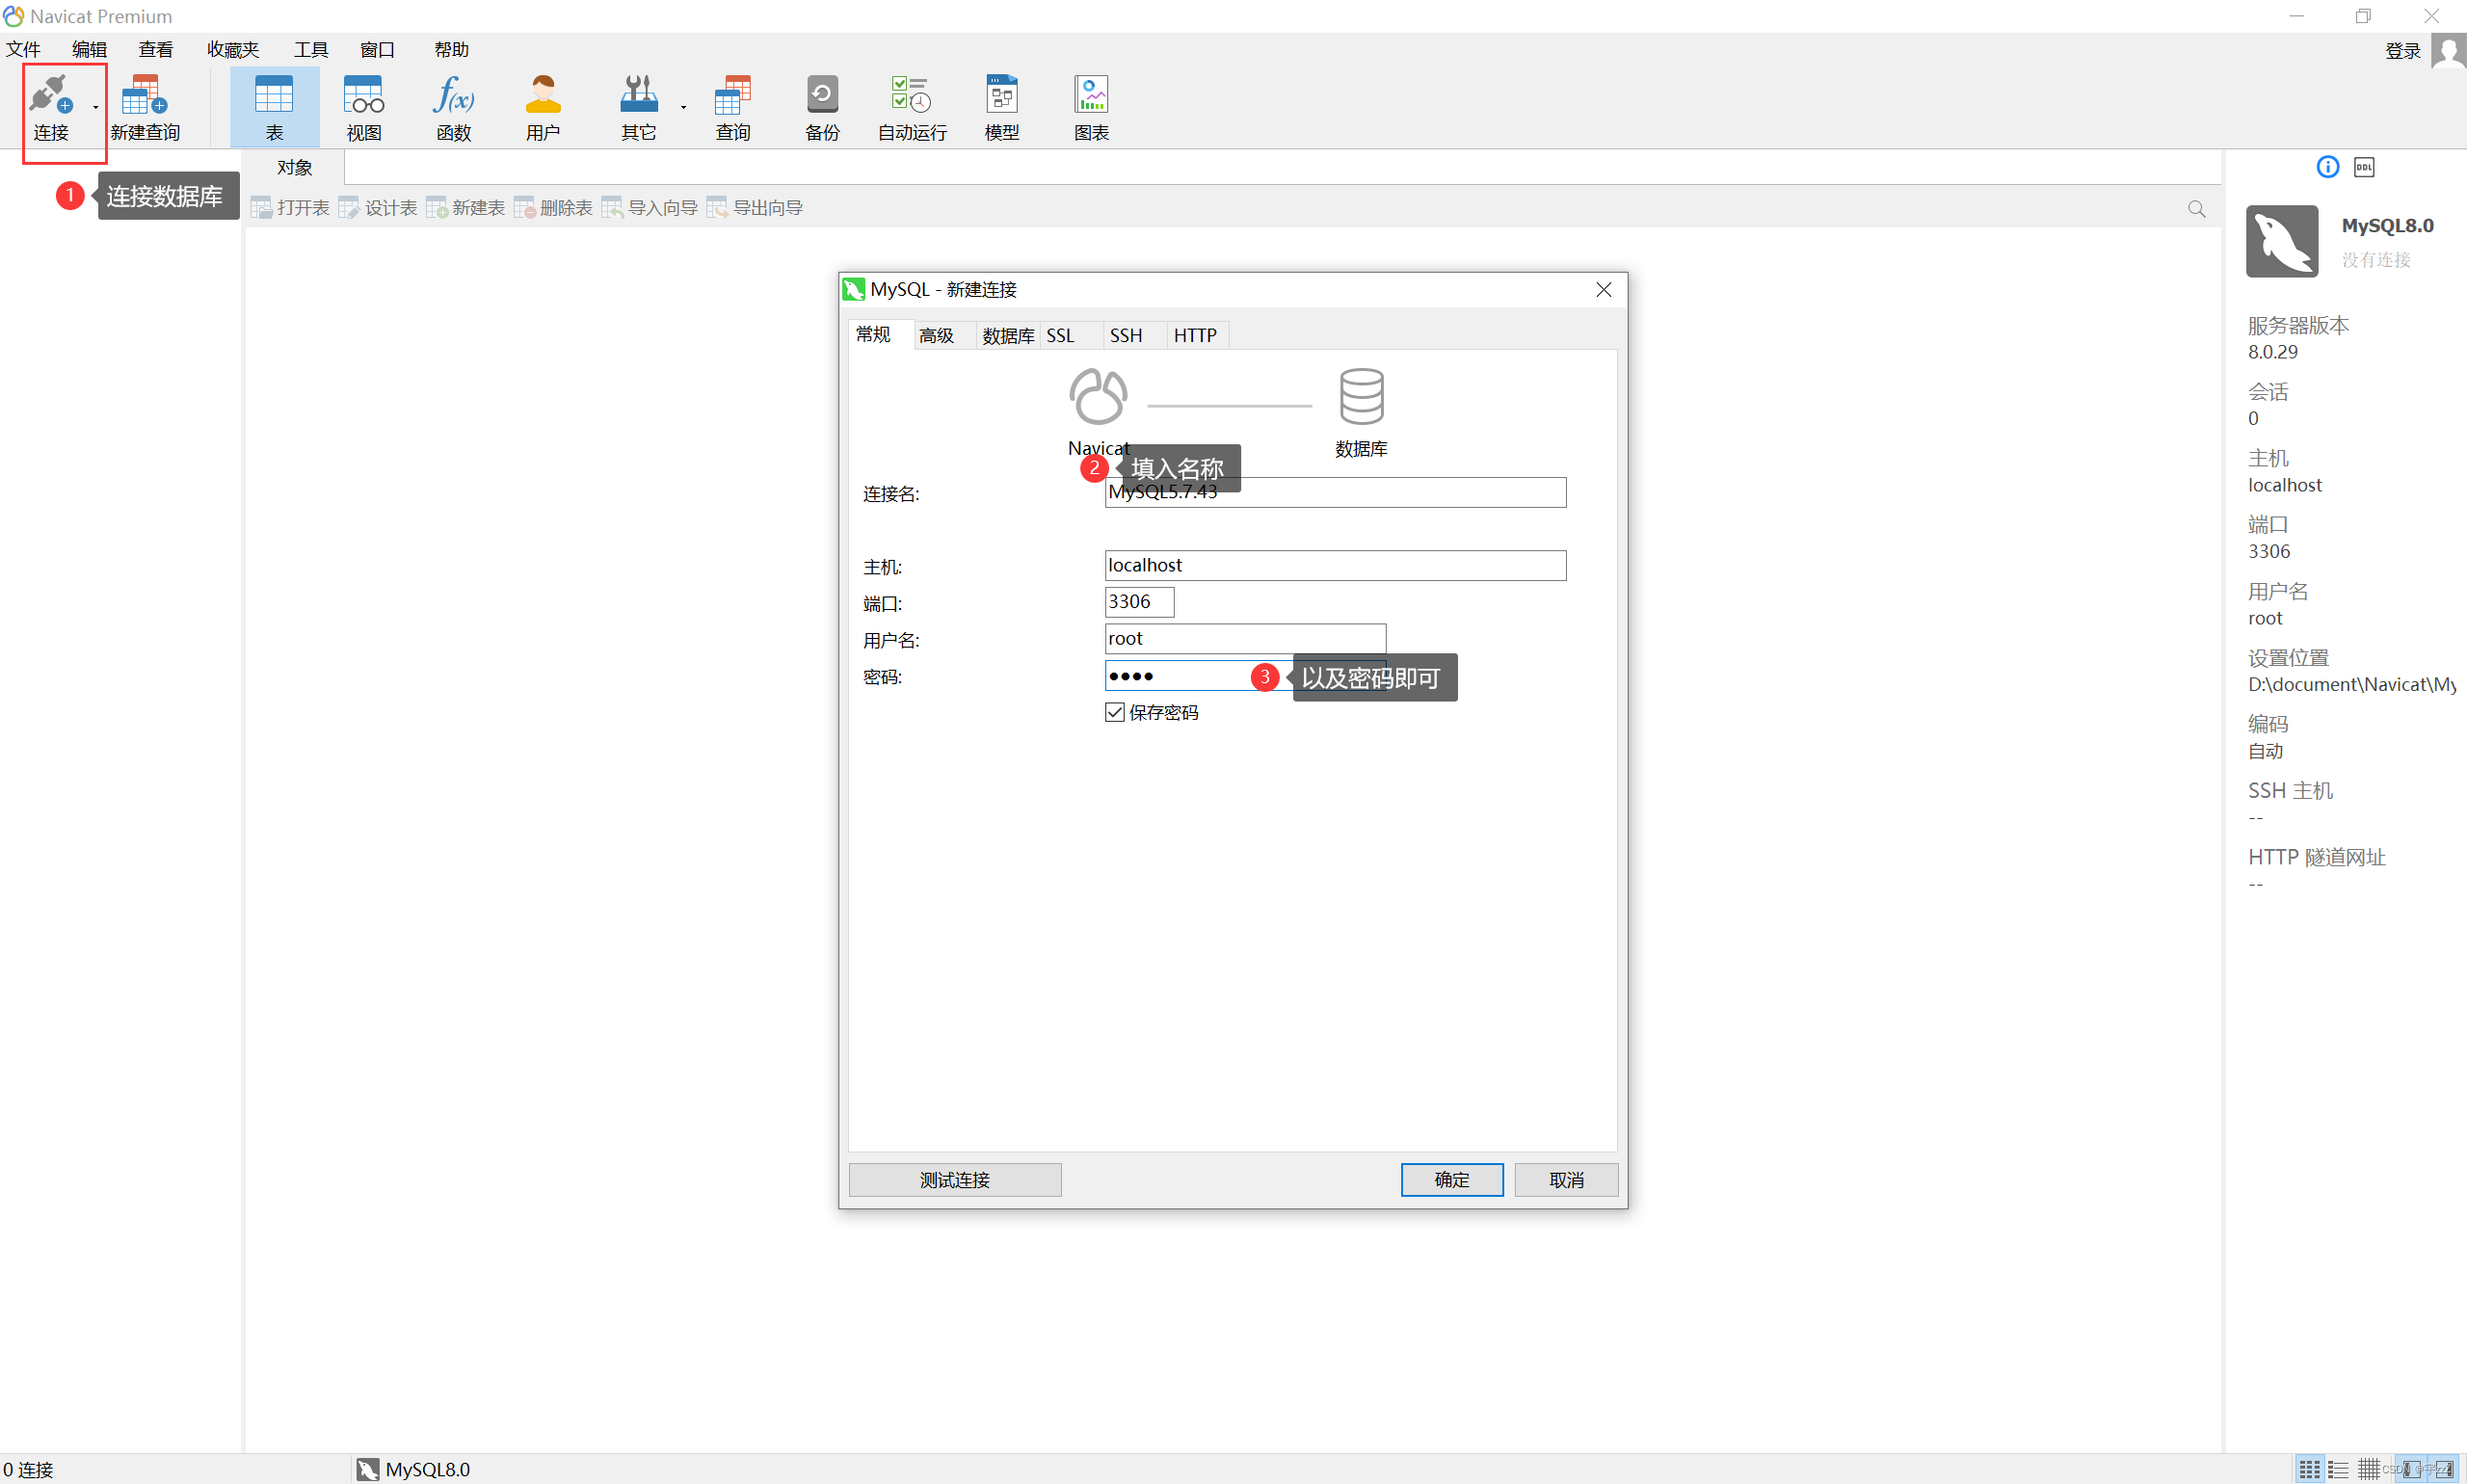Viewport: 2467px width, 1484px height.
Task: Switch to list view in status bar
Action: click(2337, 1469)
